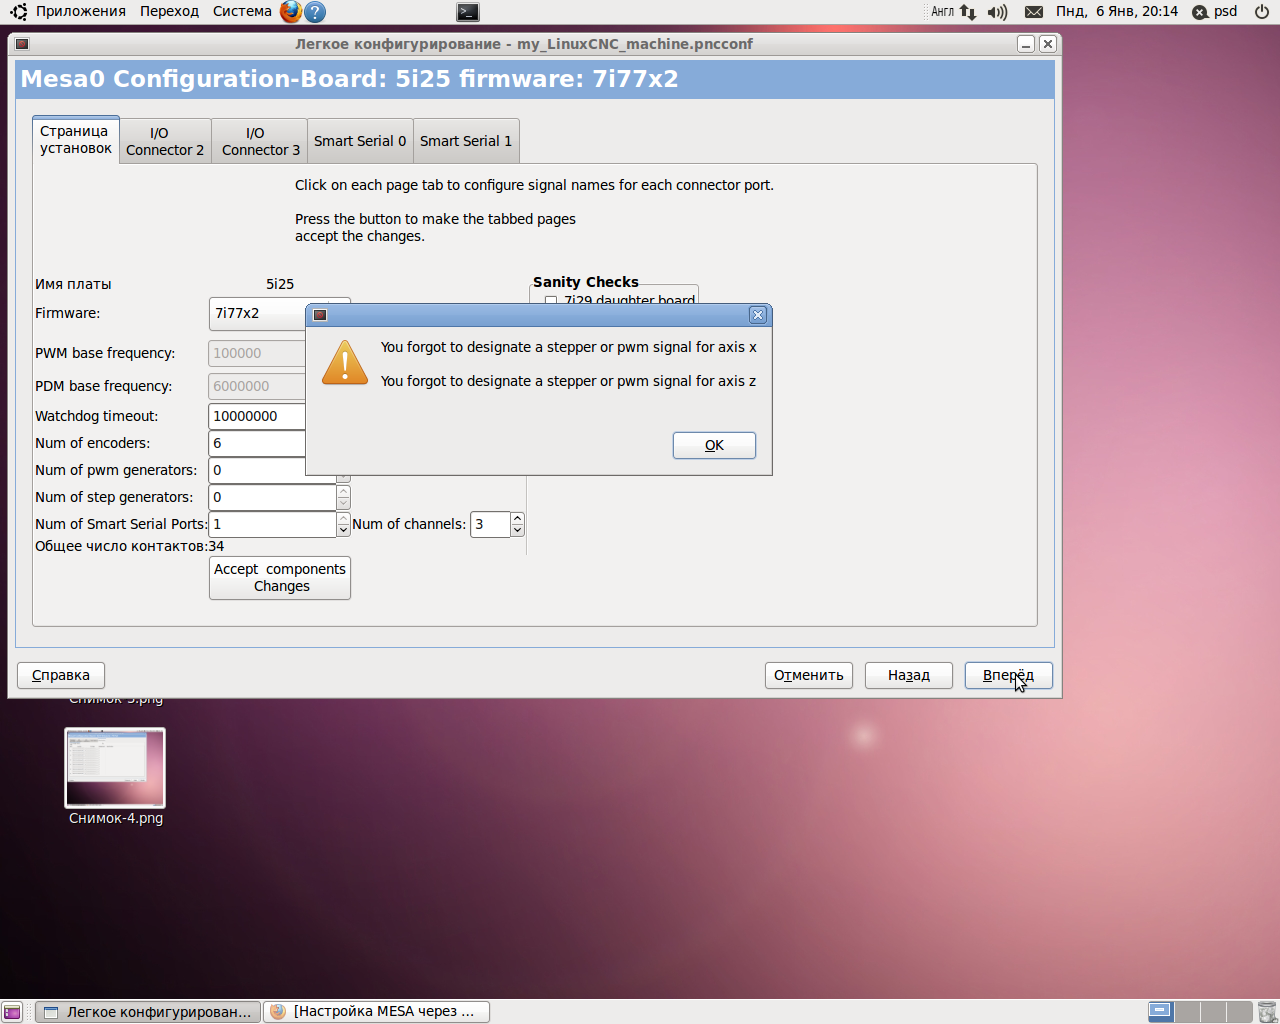Open the Переход menu
Screen dimensions: 1280x1024
tap(170, 12)
